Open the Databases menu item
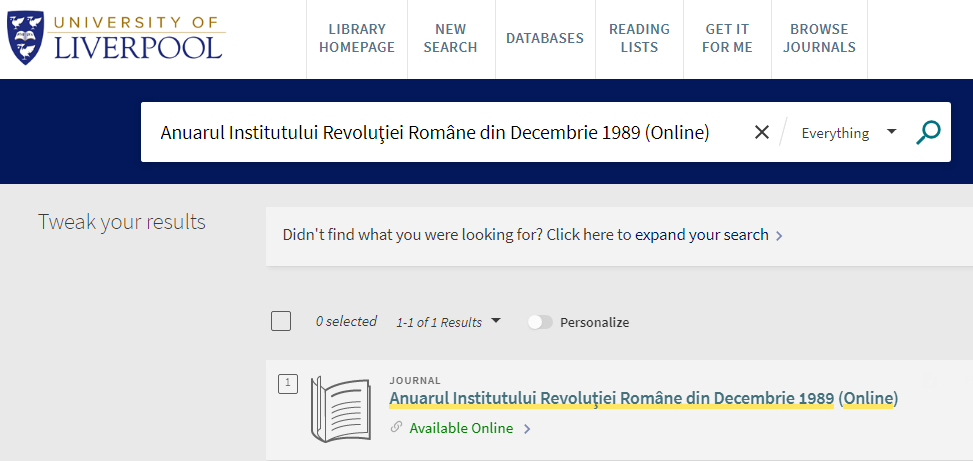 pyautogui.click(x=545, y=38)
